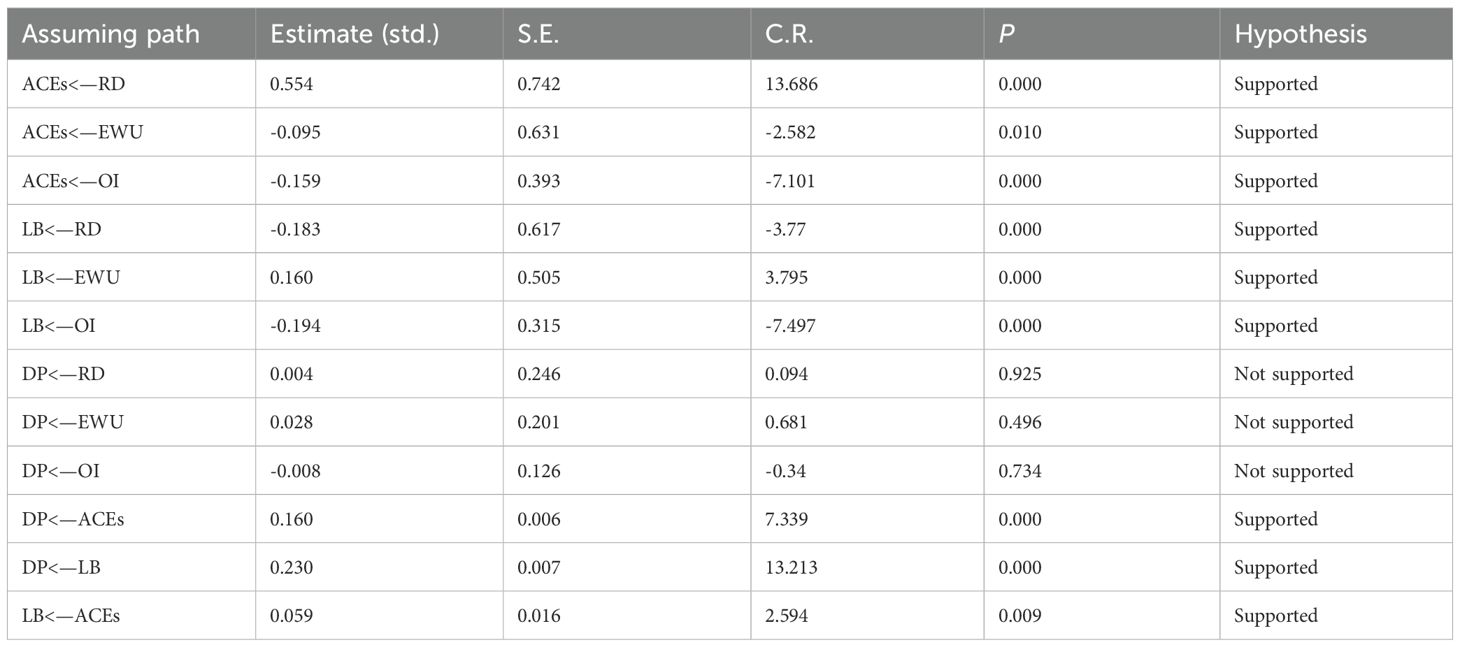Select the 'LB<—OI' path cell
Image resolution: width=1460 pixels, height=647 pixels.
point(57,326)
